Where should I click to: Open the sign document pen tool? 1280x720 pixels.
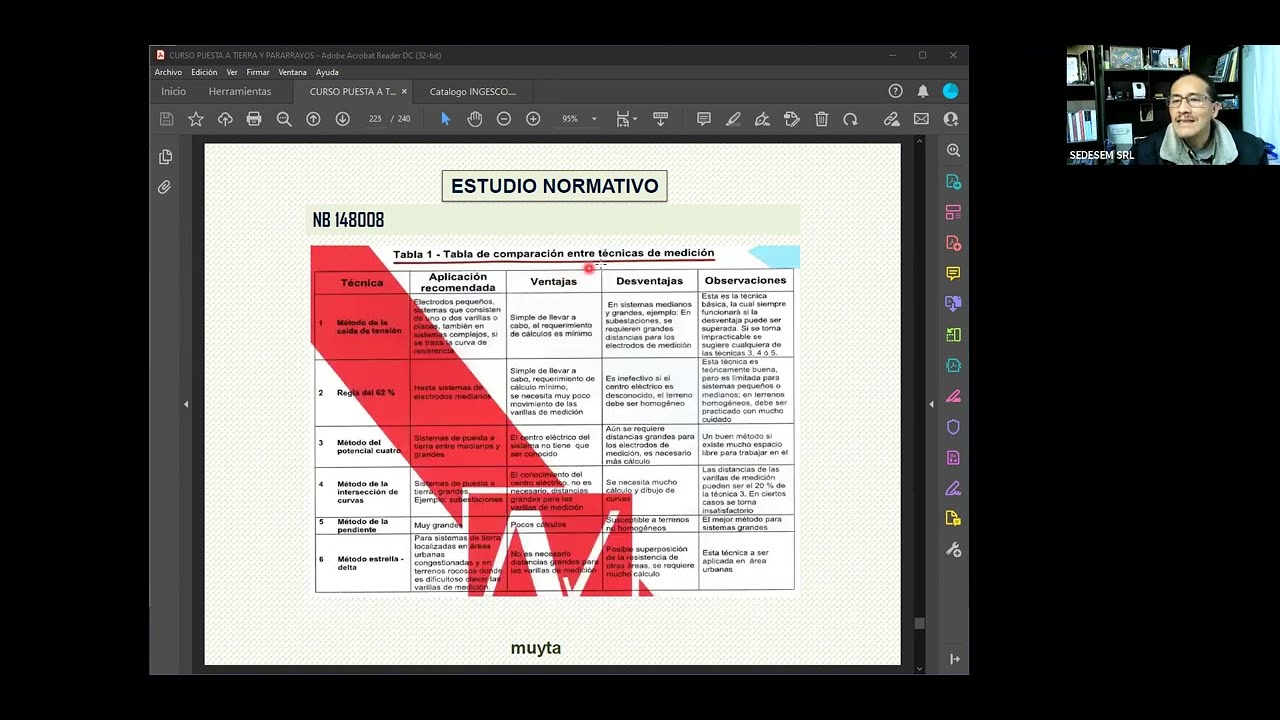coord(762,119)
